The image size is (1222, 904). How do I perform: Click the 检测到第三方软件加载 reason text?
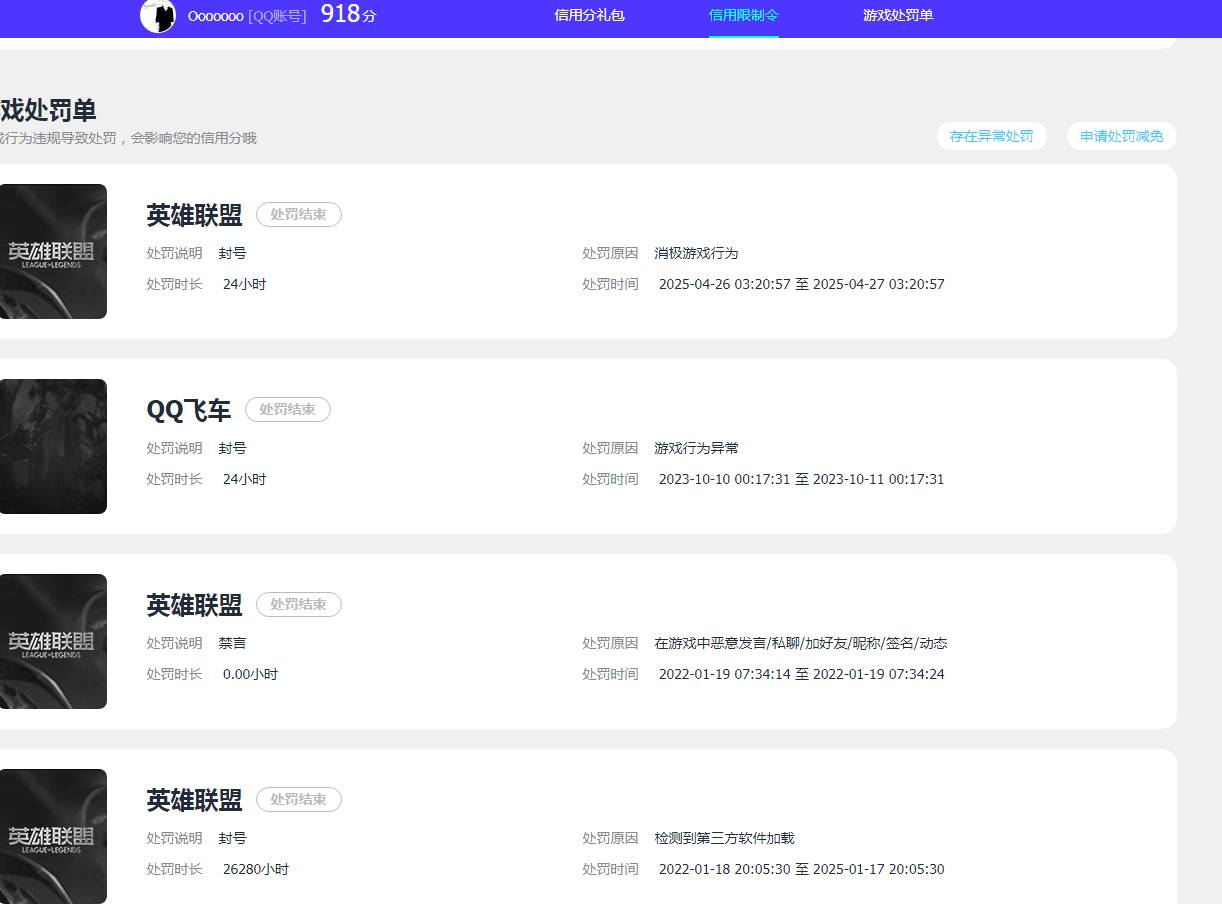pos(724,838)
